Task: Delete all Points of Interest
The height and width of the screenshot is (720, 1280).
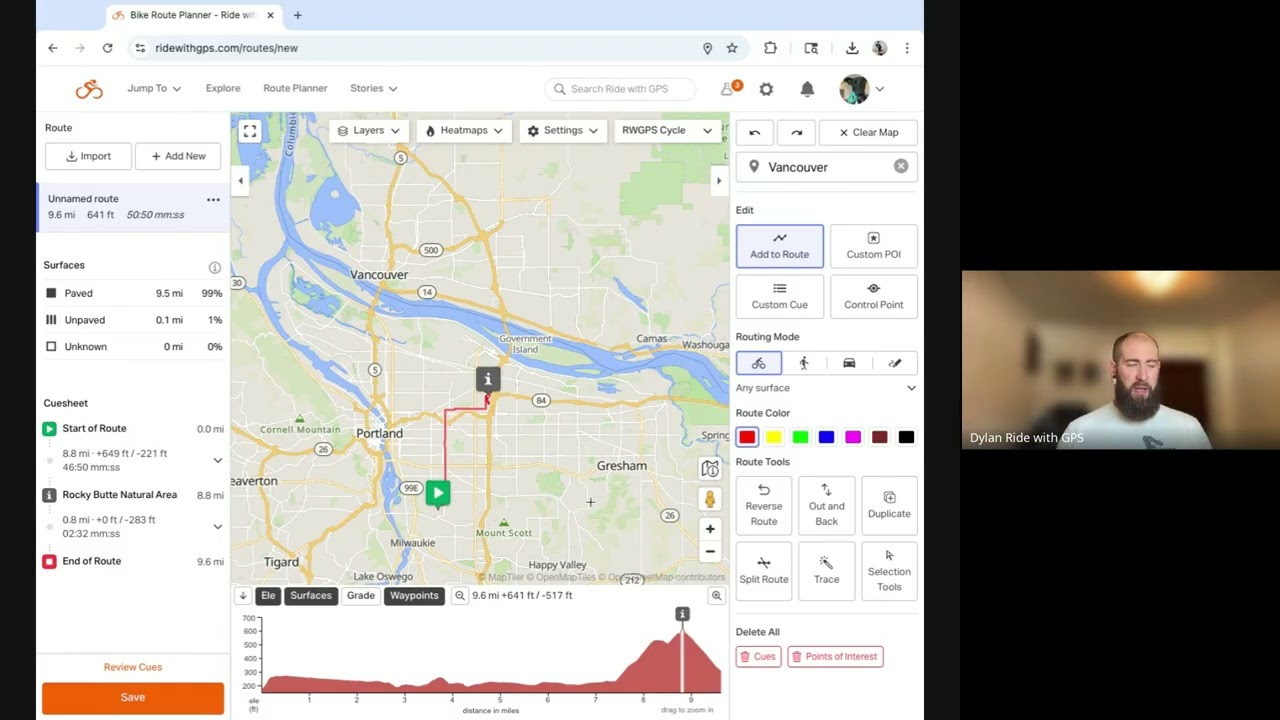Action: 835,657
